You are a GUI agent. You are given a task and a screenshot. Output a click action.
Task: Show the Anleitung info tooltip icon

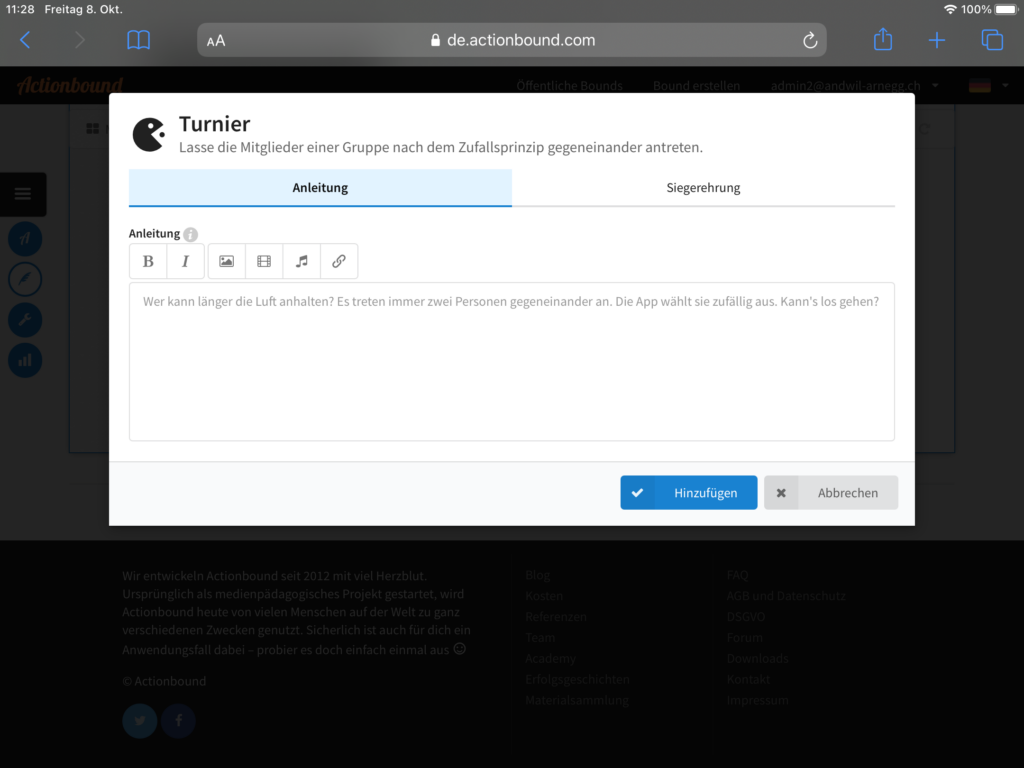[190, 234]
